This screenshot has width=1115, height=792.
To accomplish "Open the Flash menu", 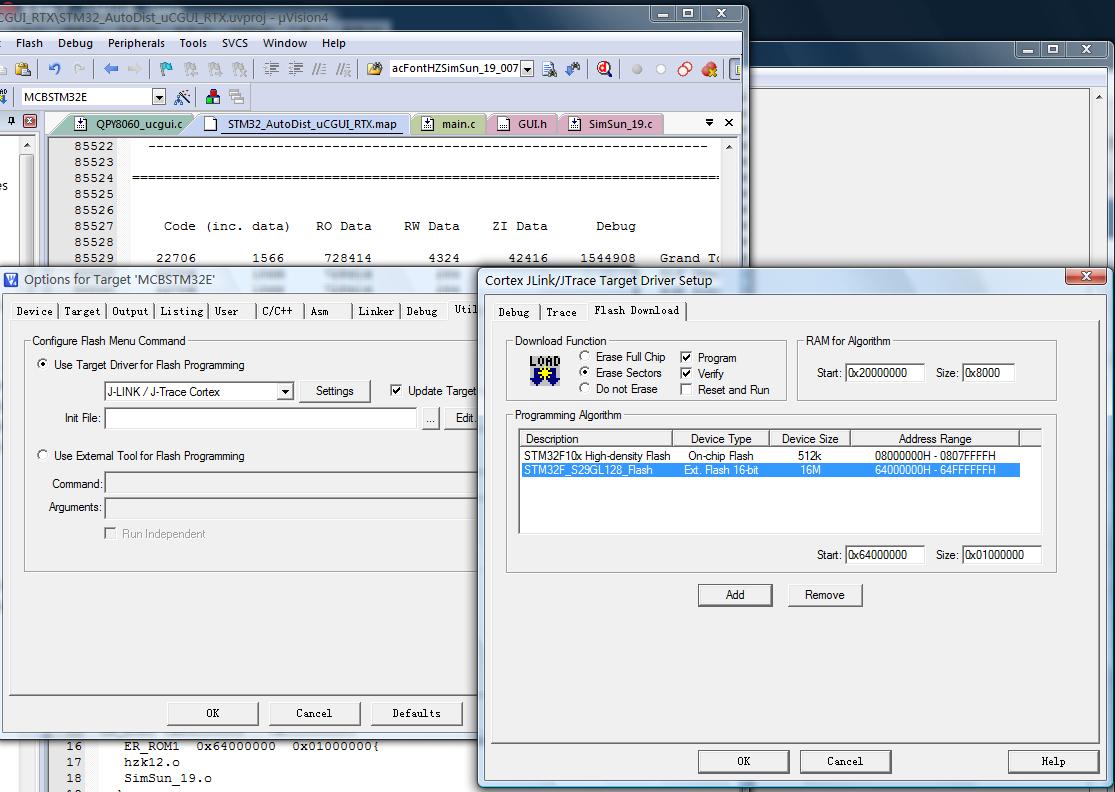I will tap(29, 43).
